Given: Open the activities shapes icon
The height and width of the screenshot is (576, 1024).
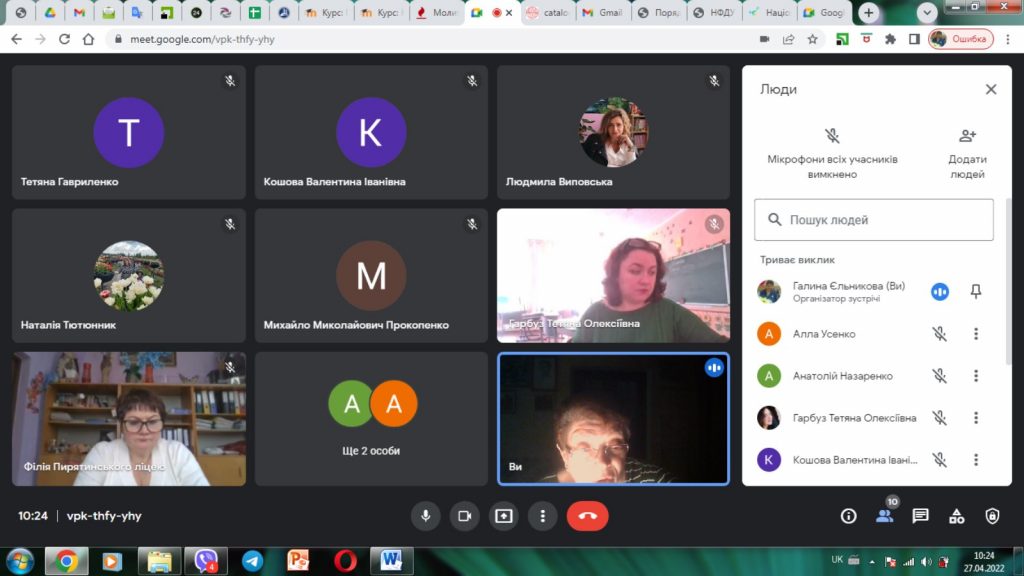Looking at the screenshot, I should 956,516.
